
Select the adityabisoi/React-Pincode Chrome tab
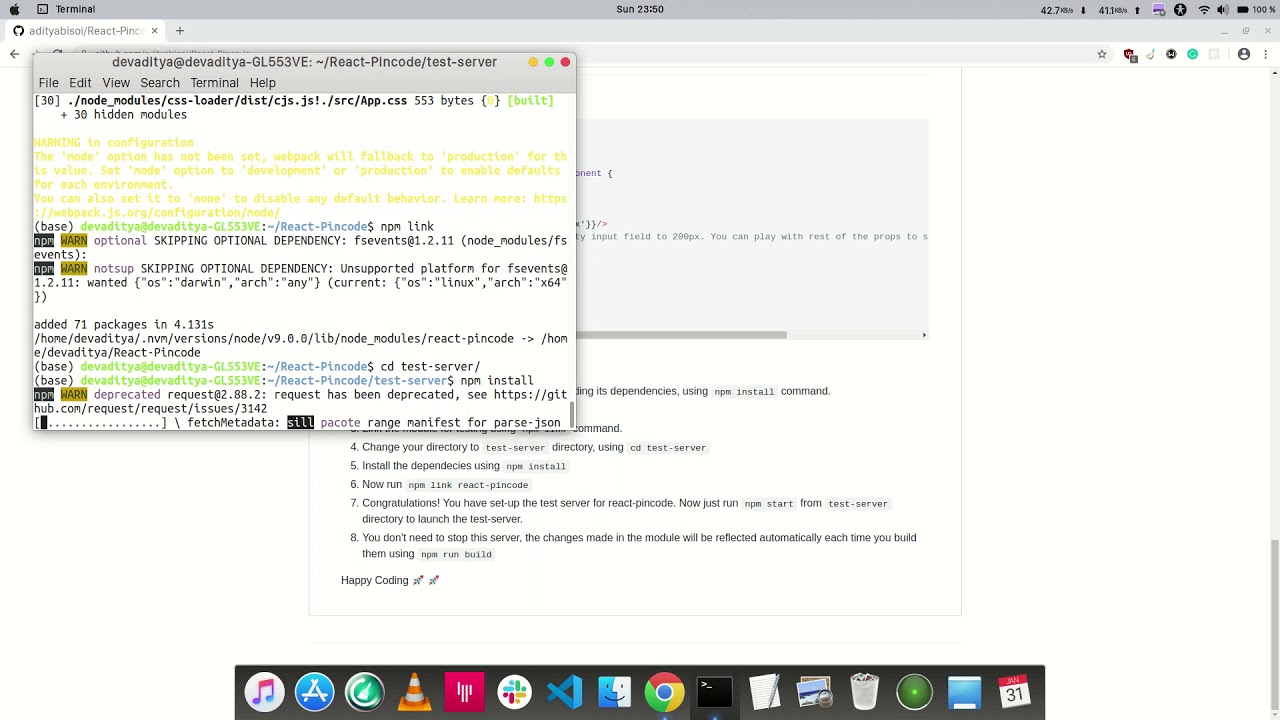tap(86, 31)
